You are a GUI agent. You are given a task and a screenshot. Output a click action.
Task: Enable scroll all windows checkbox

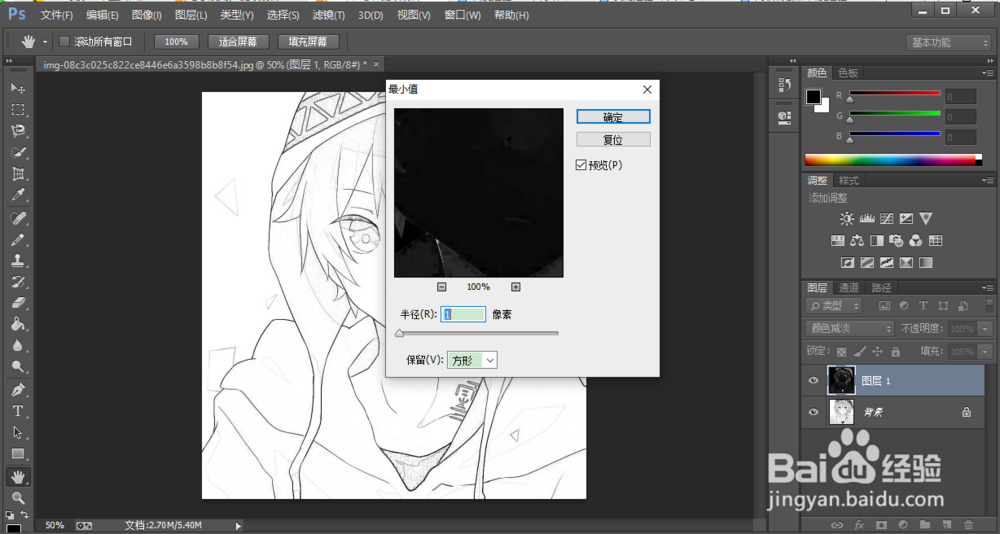click(x=64, y=42)
